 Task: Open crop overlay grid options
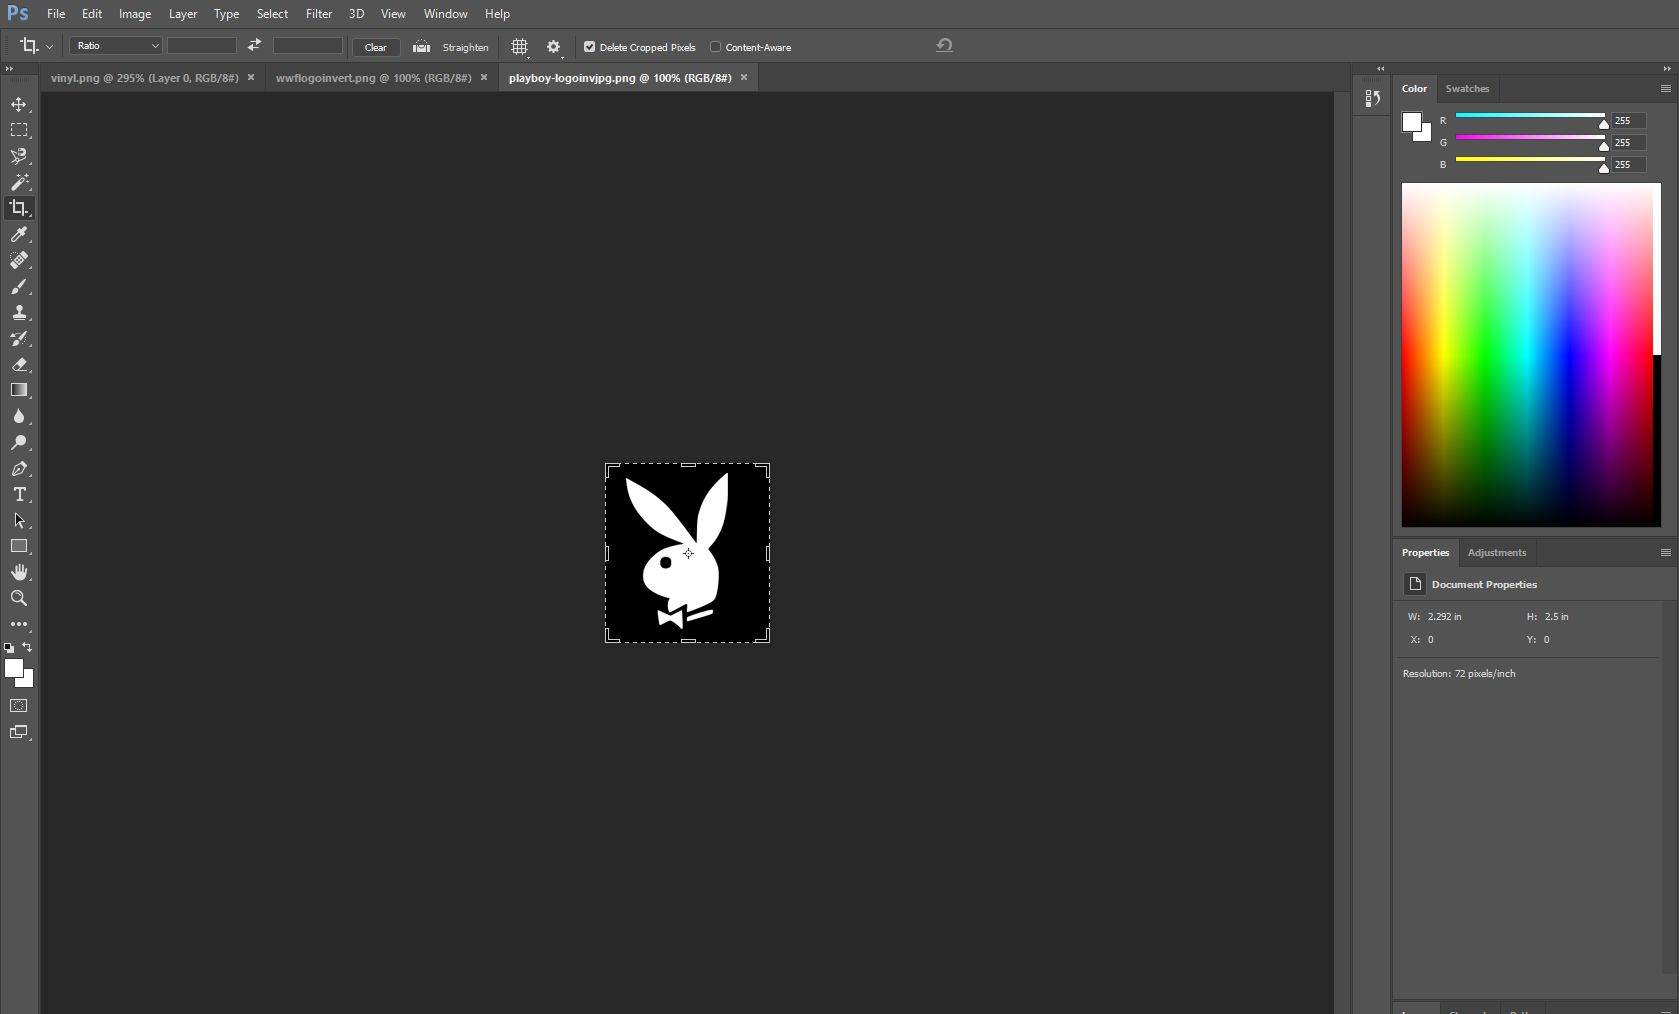point(520,47)
